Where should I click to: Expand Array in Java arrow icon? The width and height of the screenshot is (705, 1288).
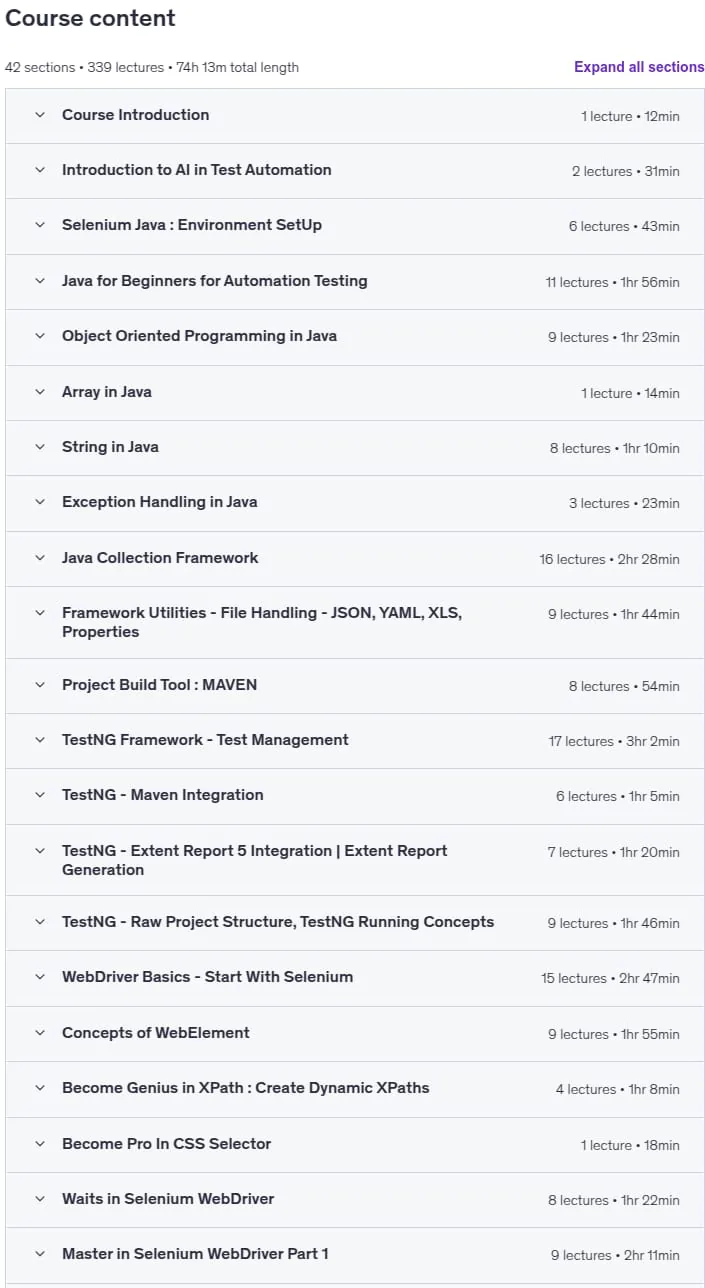40,392
